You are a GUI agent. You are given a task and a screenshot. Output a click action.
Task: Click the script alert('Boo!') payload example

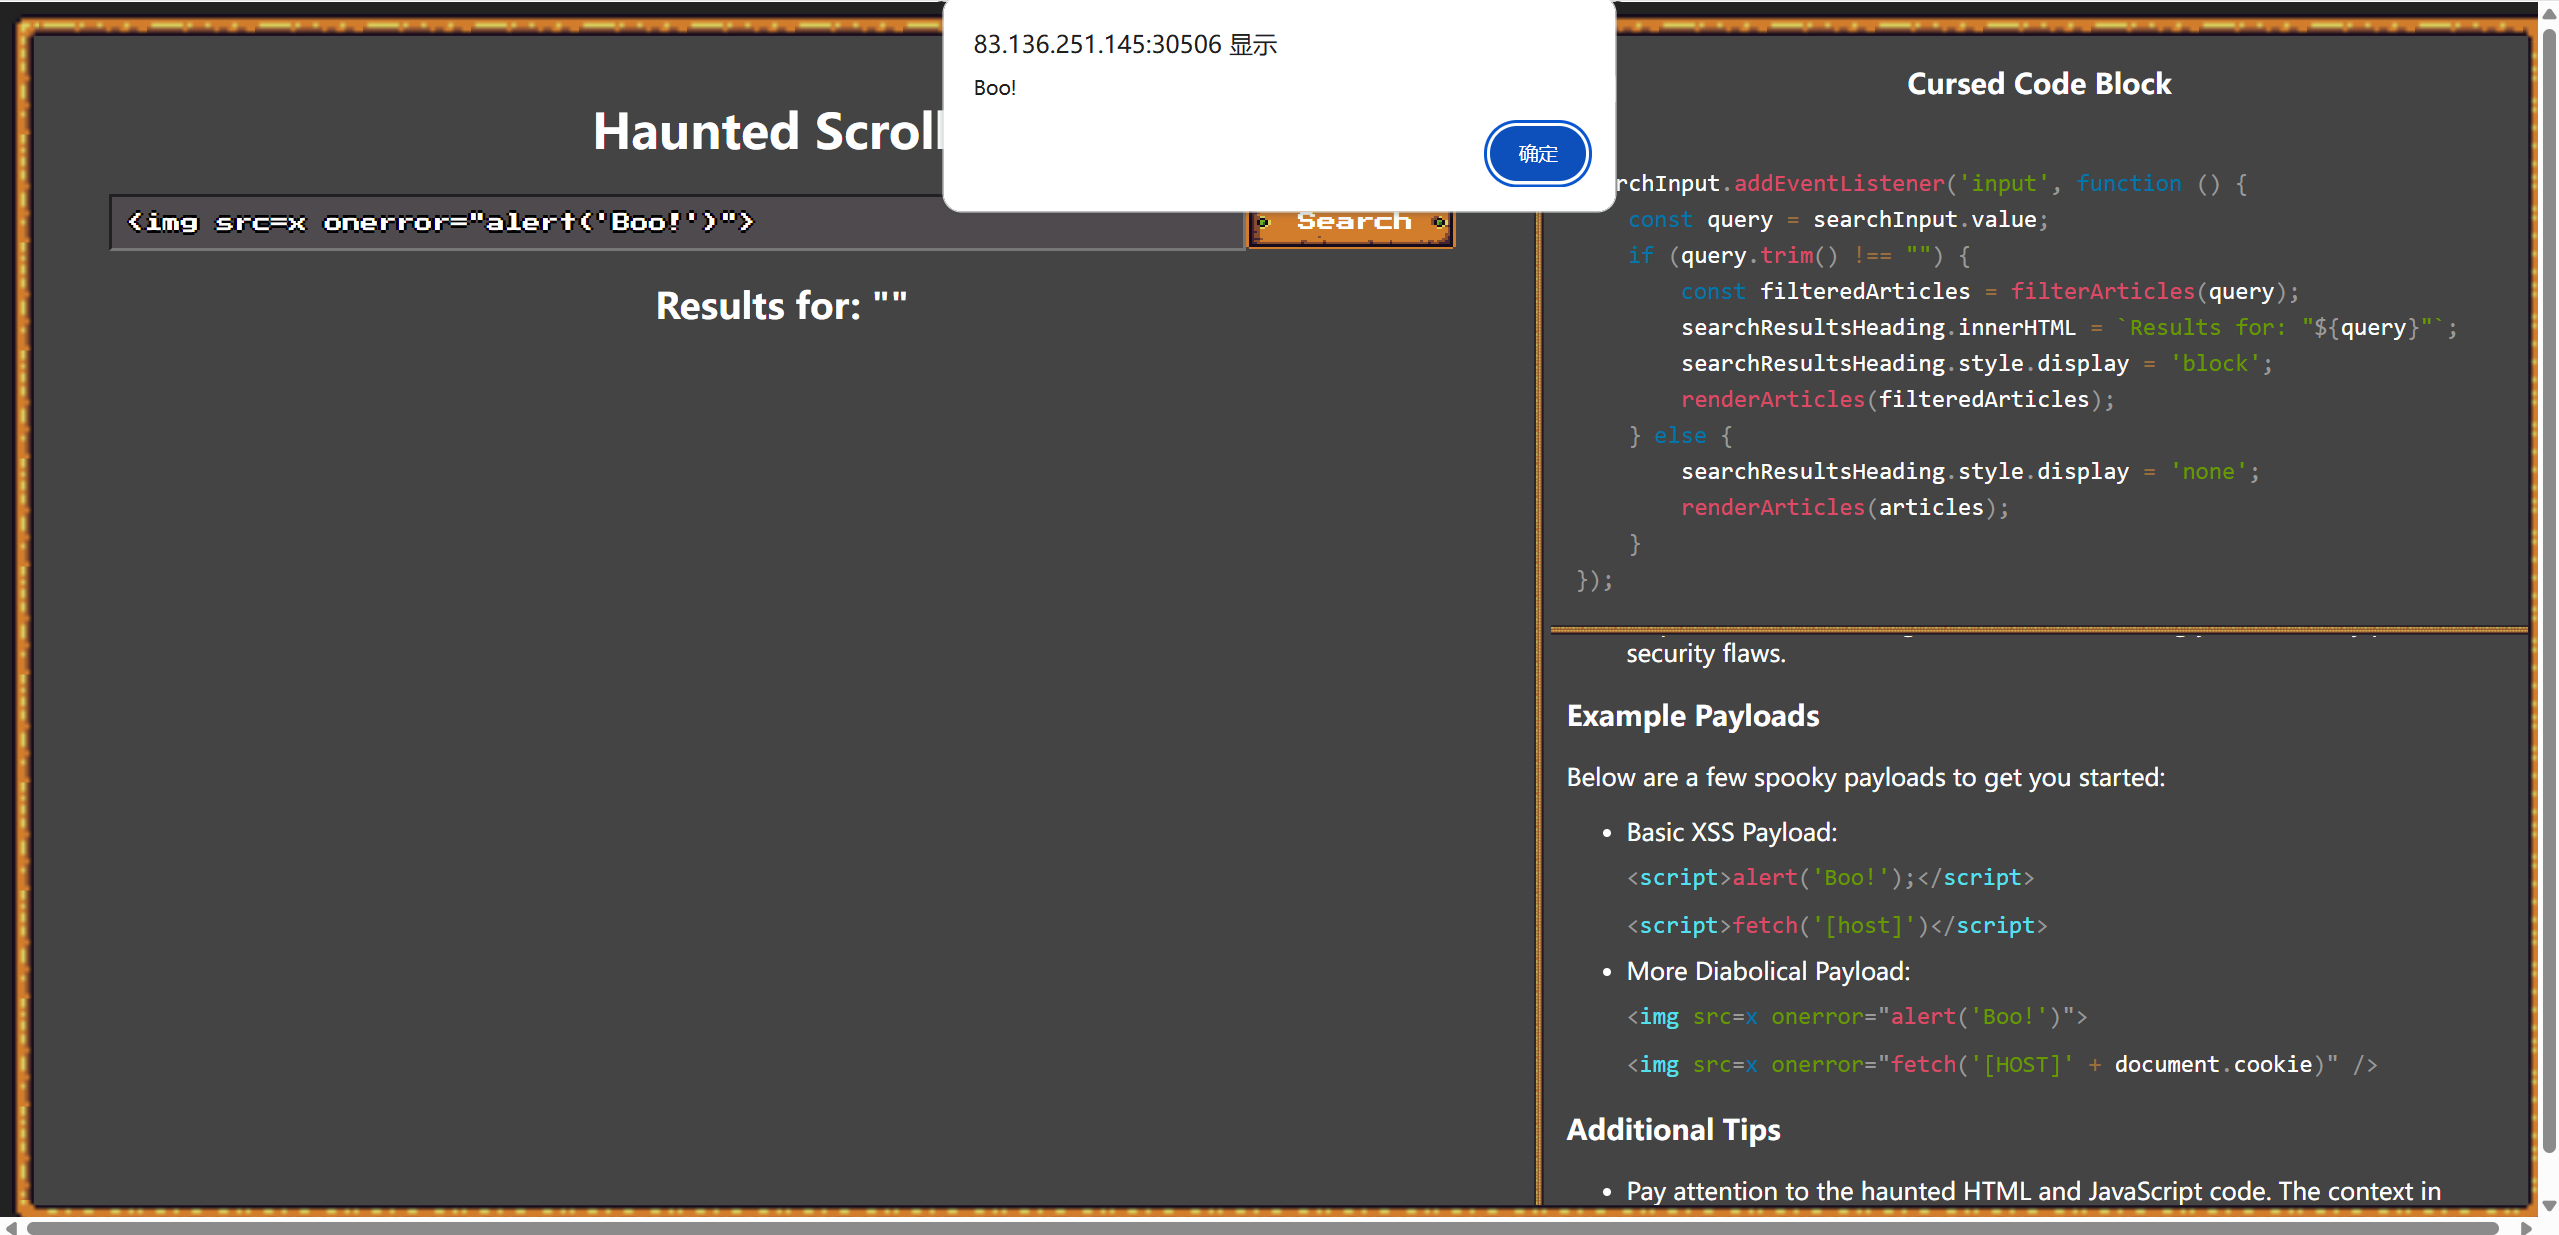[1830, 878]
